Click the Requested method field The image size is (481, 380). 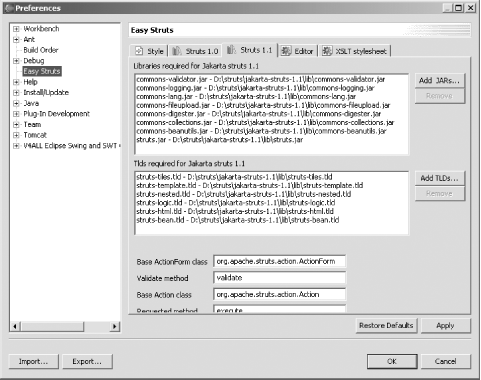pos(279,309)
